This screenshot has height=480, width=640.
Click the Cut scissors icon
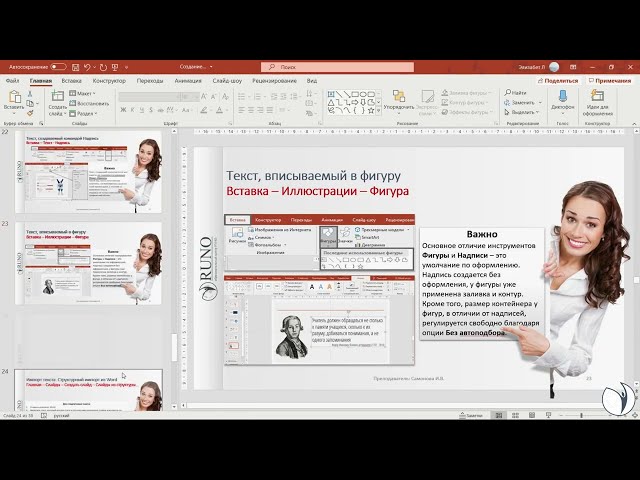[x=30, y=94]
